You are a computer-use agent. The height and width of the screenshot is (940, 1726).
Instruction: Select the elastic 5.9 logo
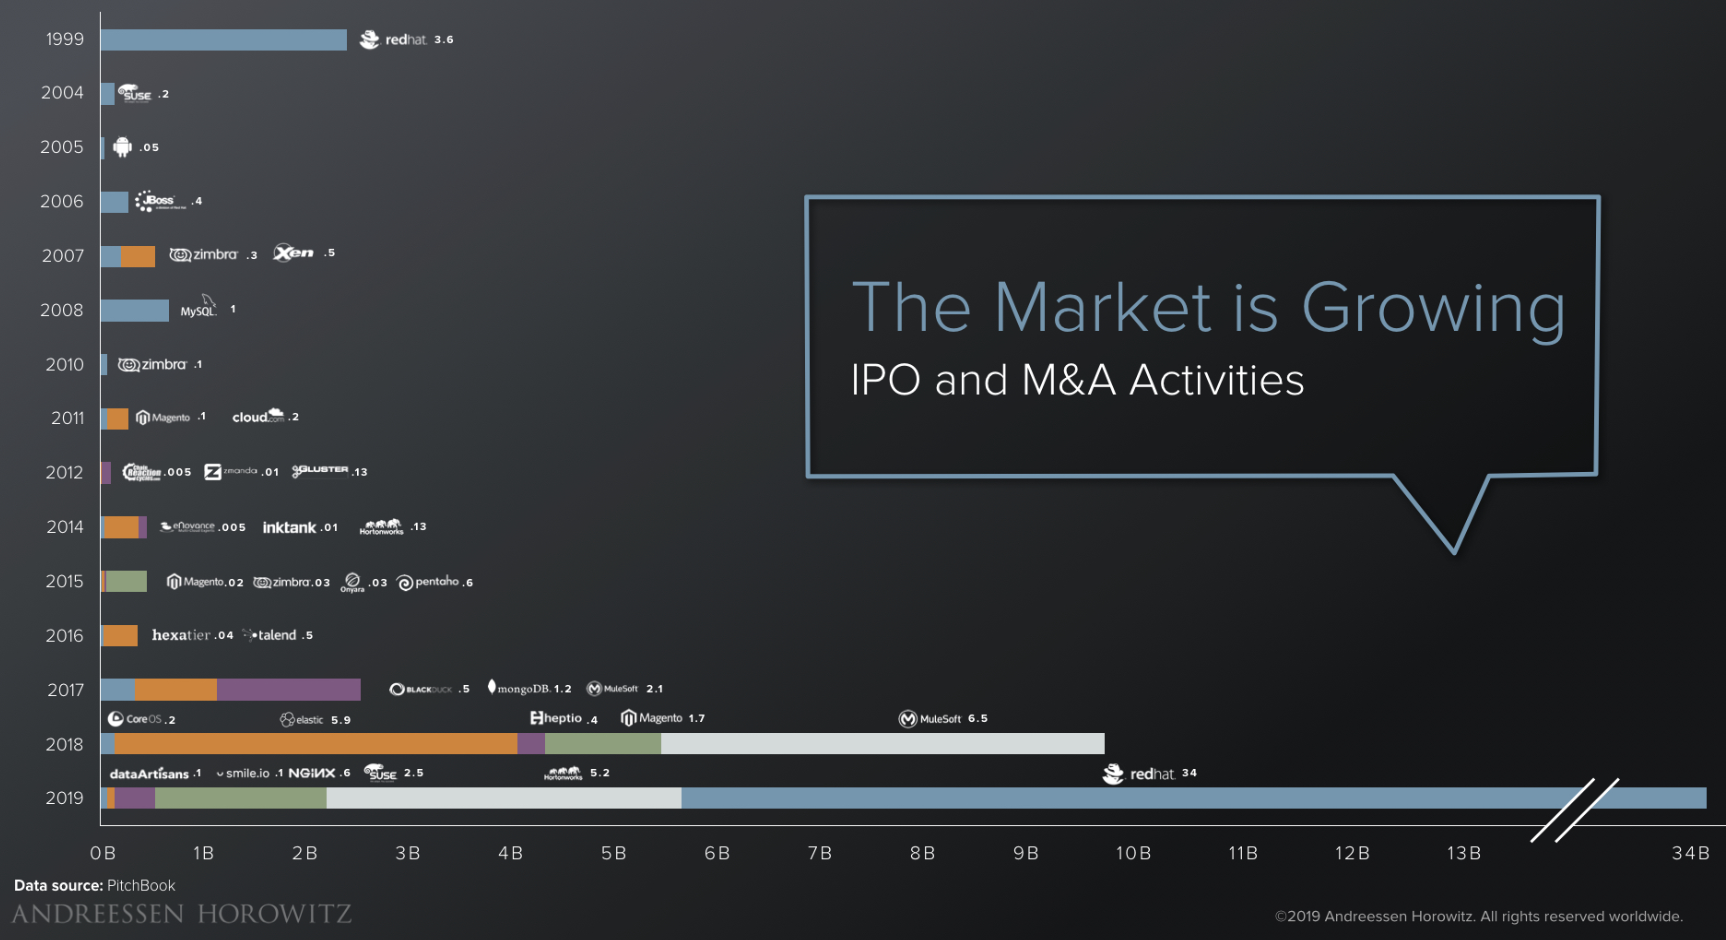pyautogui.click(x=302, y=720)
